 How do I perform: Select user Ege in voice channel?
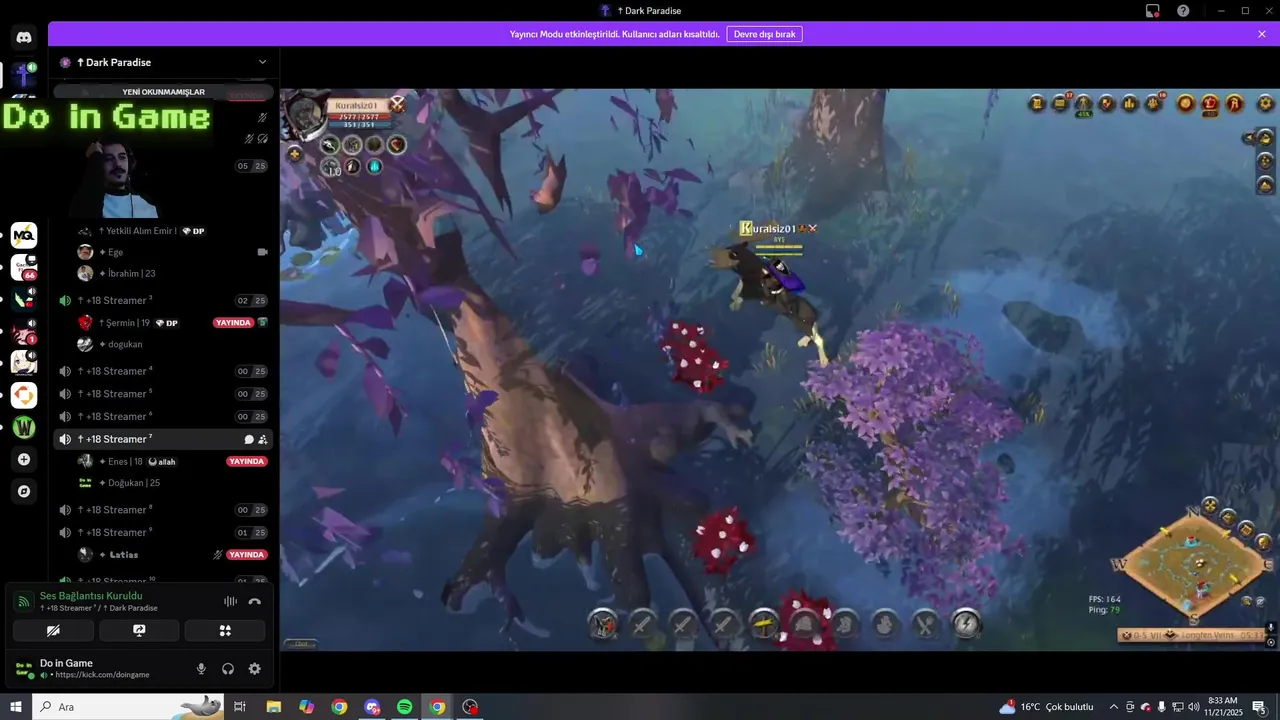click(172, 252)
